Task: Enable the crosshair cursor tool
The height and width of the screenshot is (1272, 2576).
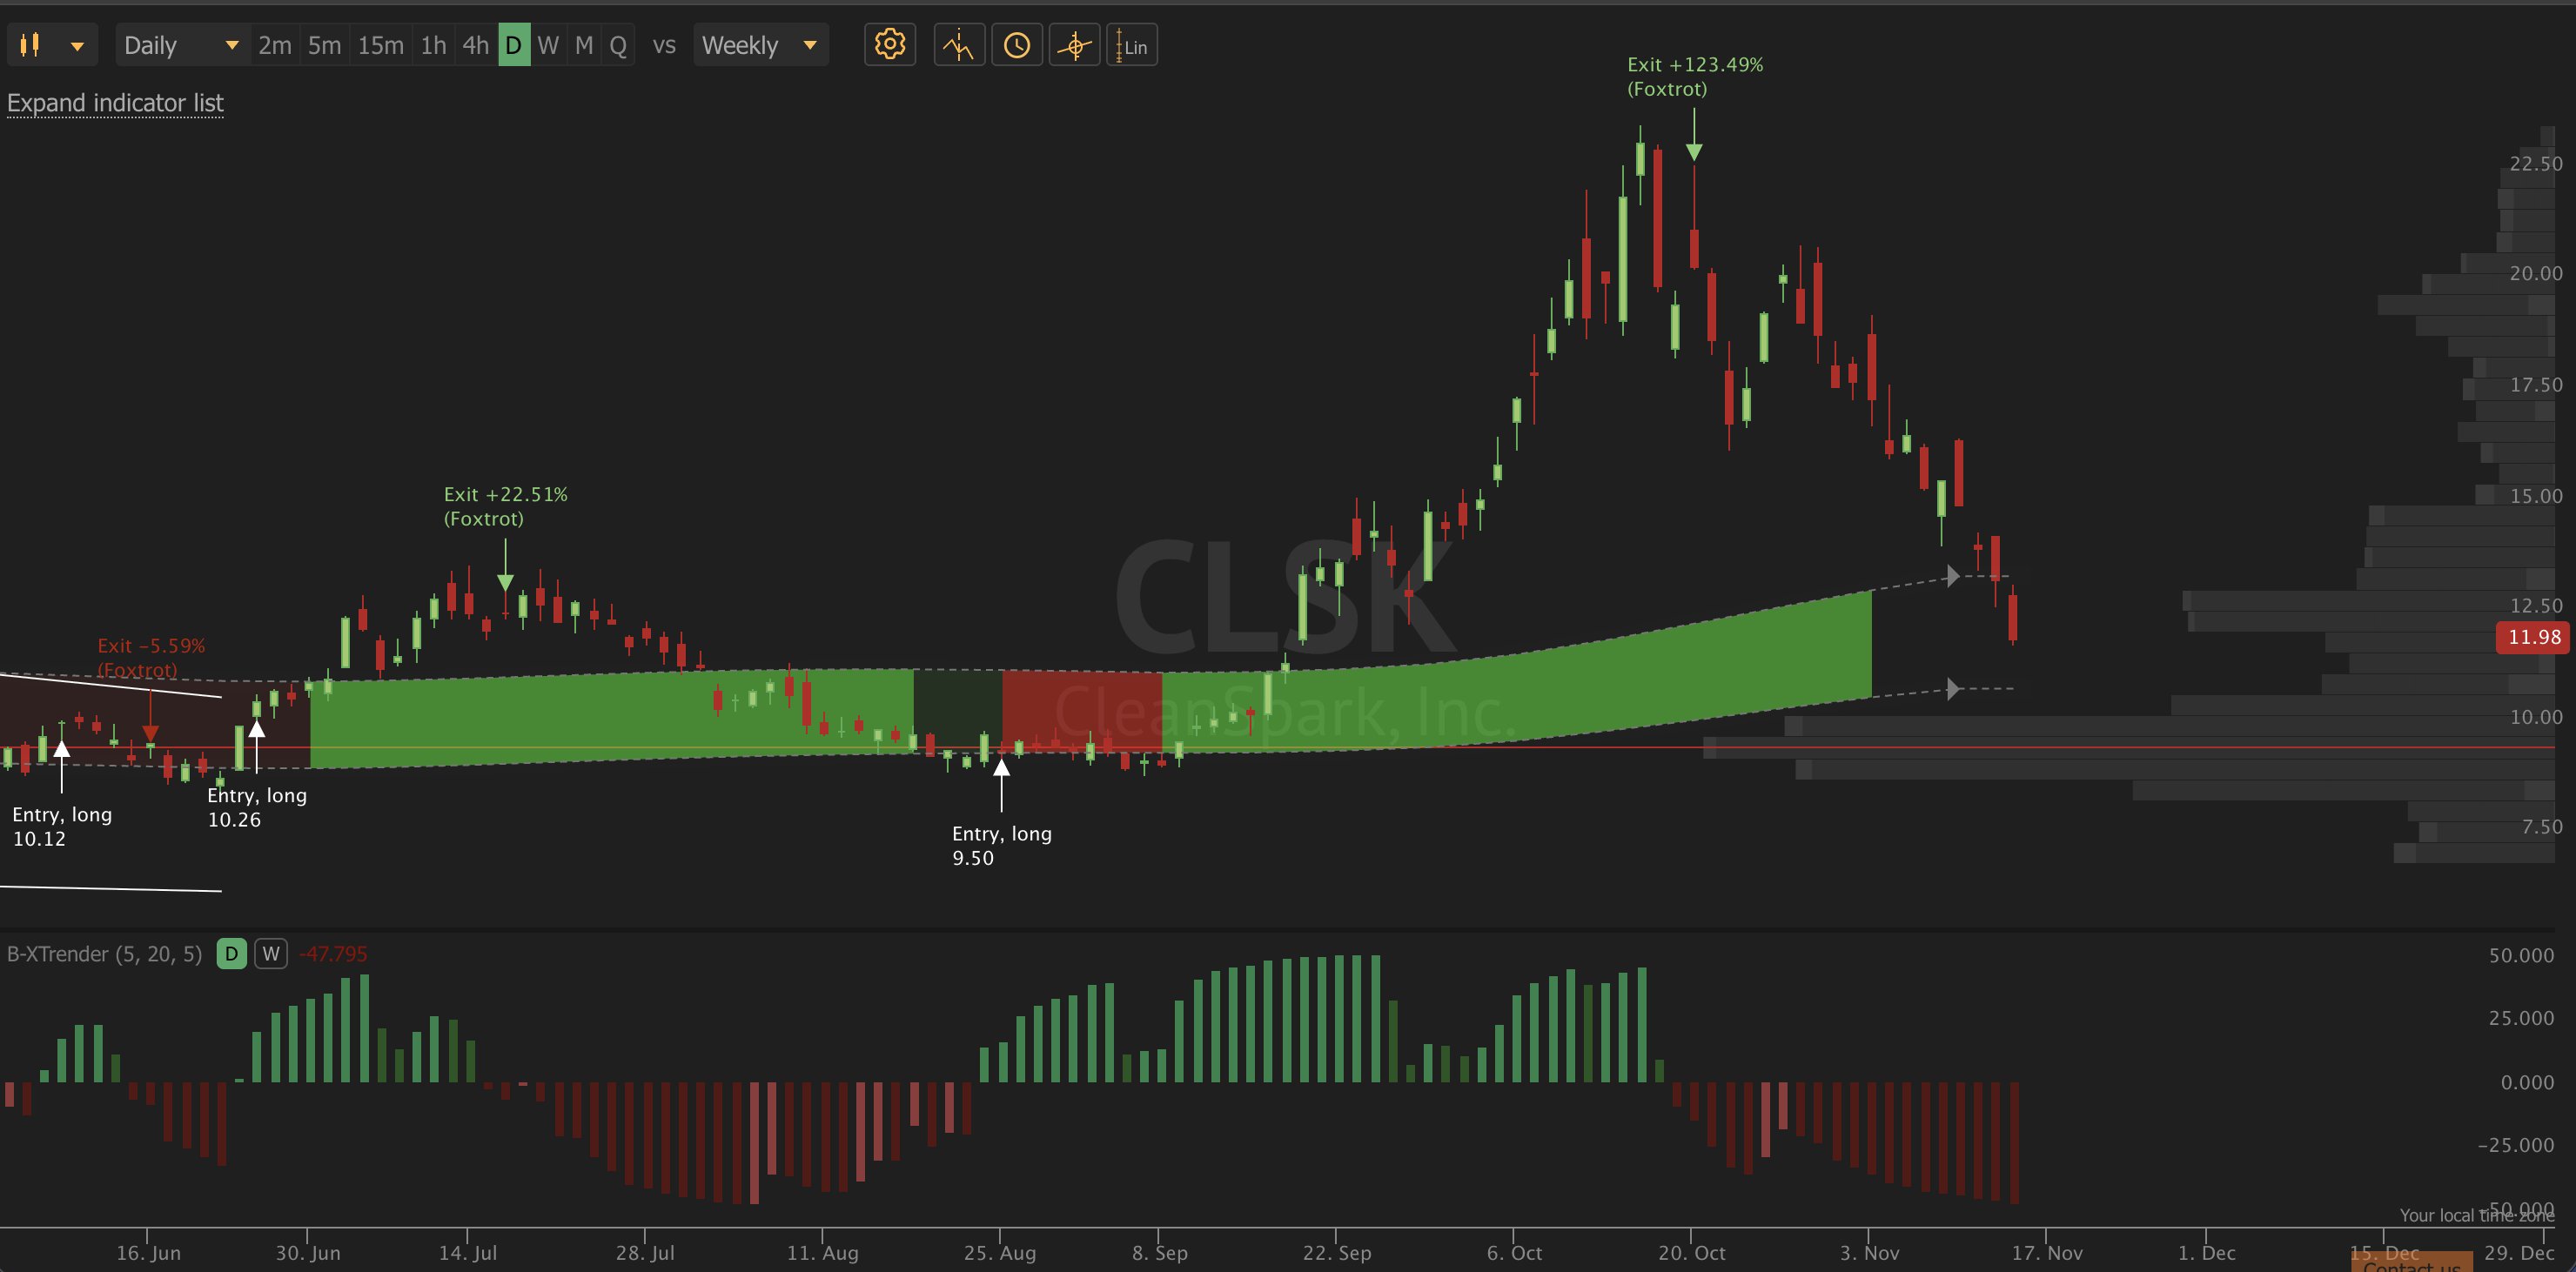Action: click(1075, 45)
